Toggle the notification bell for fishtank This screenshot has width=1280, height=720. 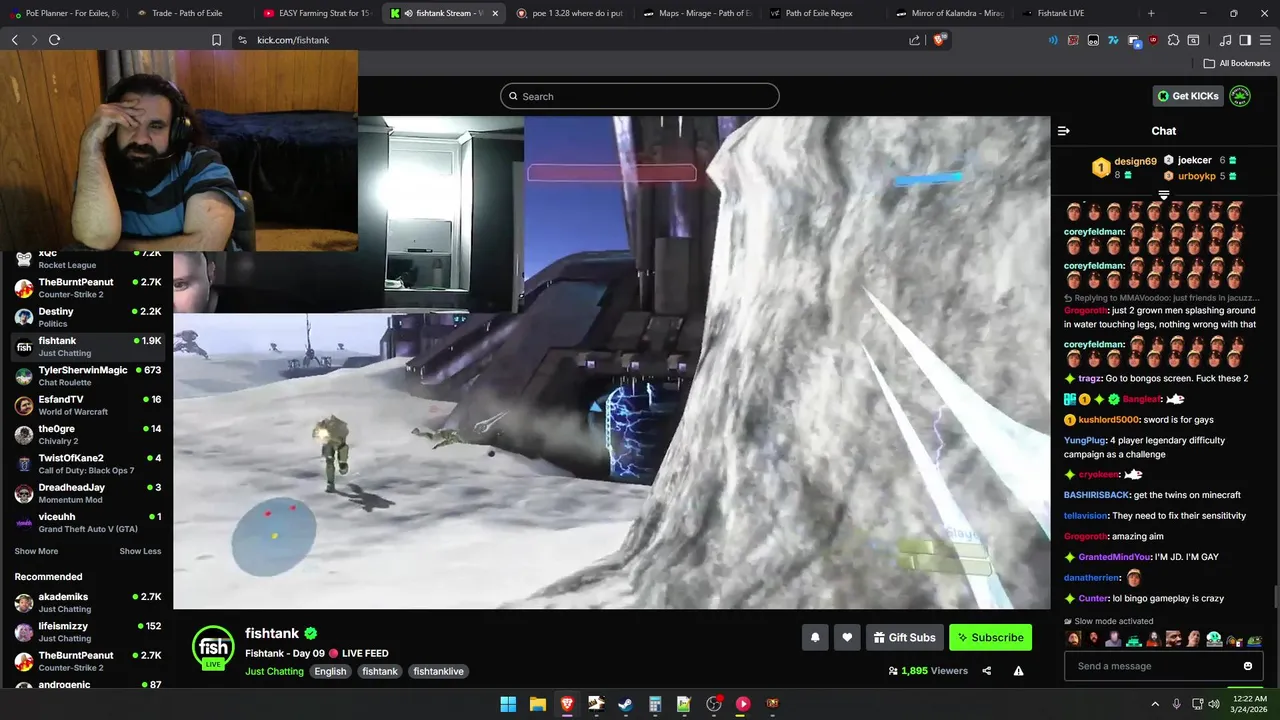pos(815,637)
